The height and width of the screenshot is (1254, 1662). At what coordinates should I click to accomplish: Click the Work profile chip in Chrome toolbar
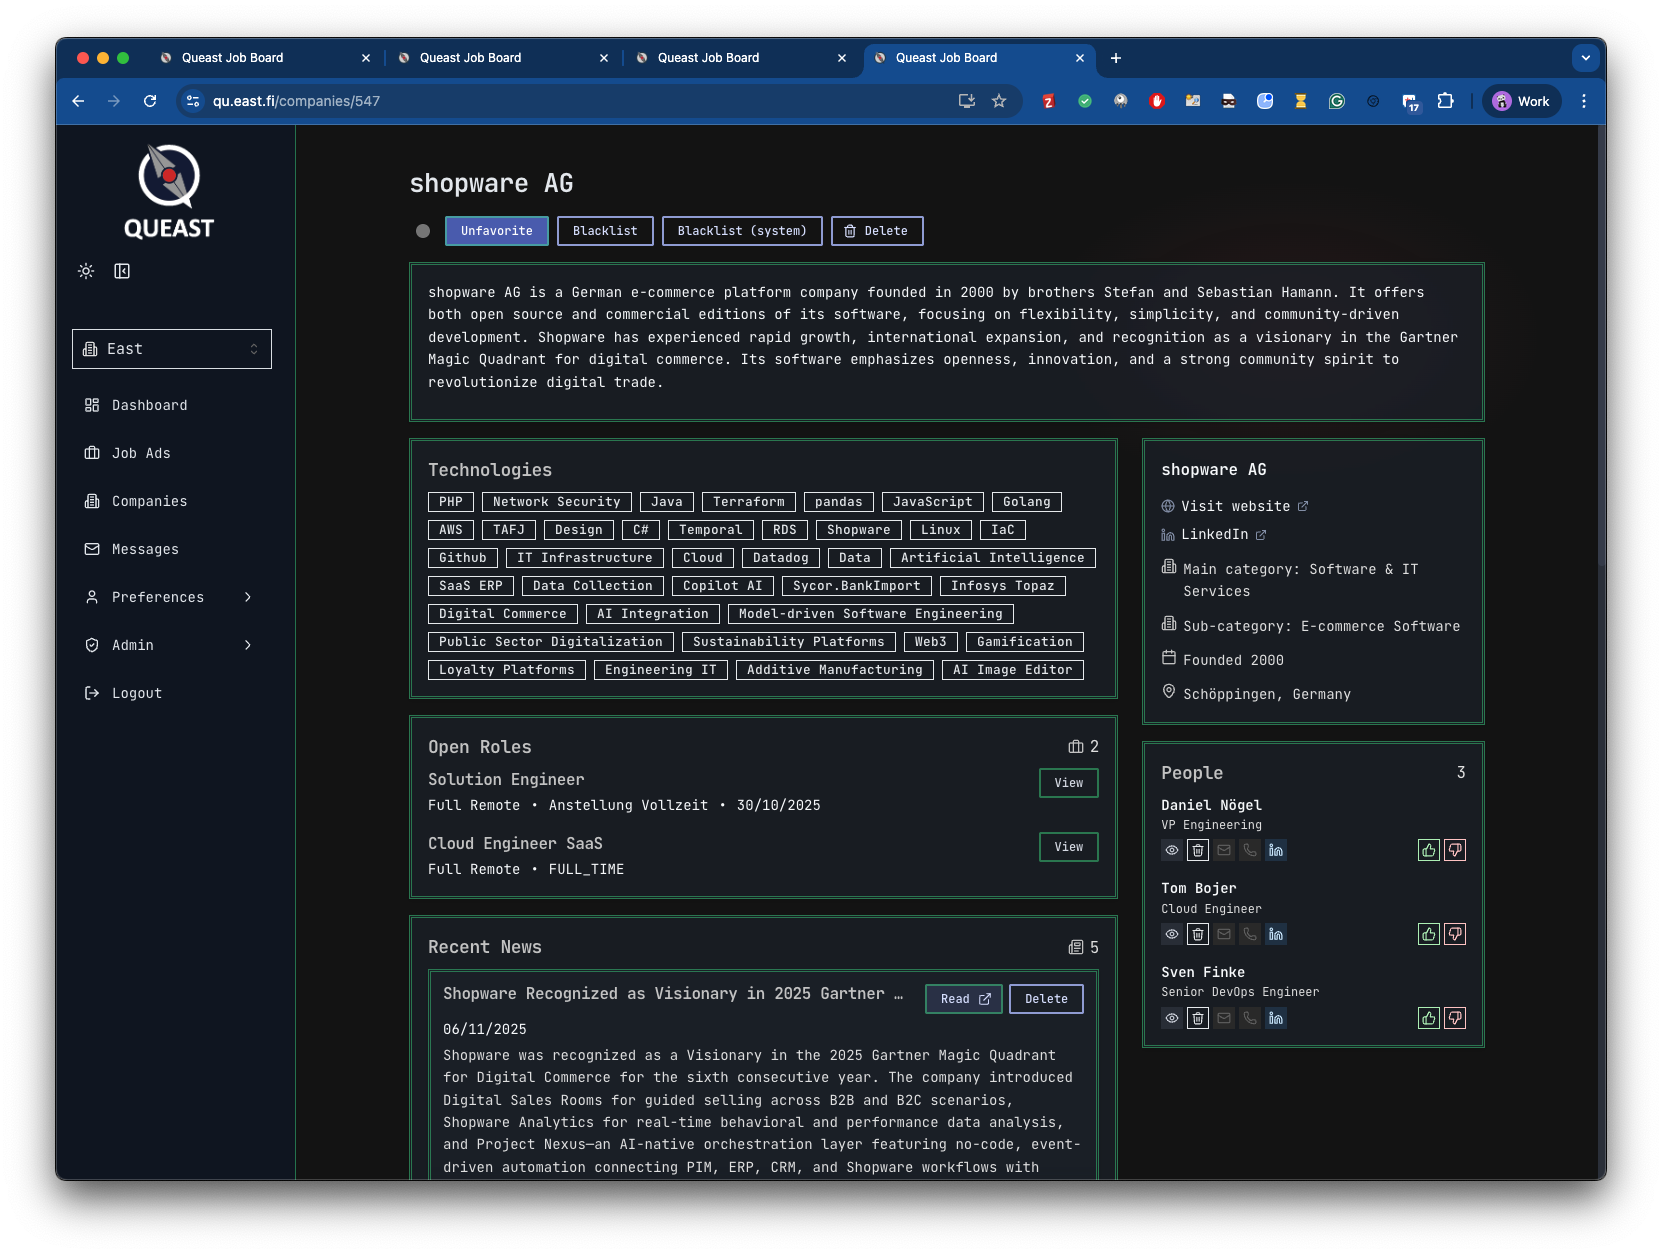(1521, 101)
